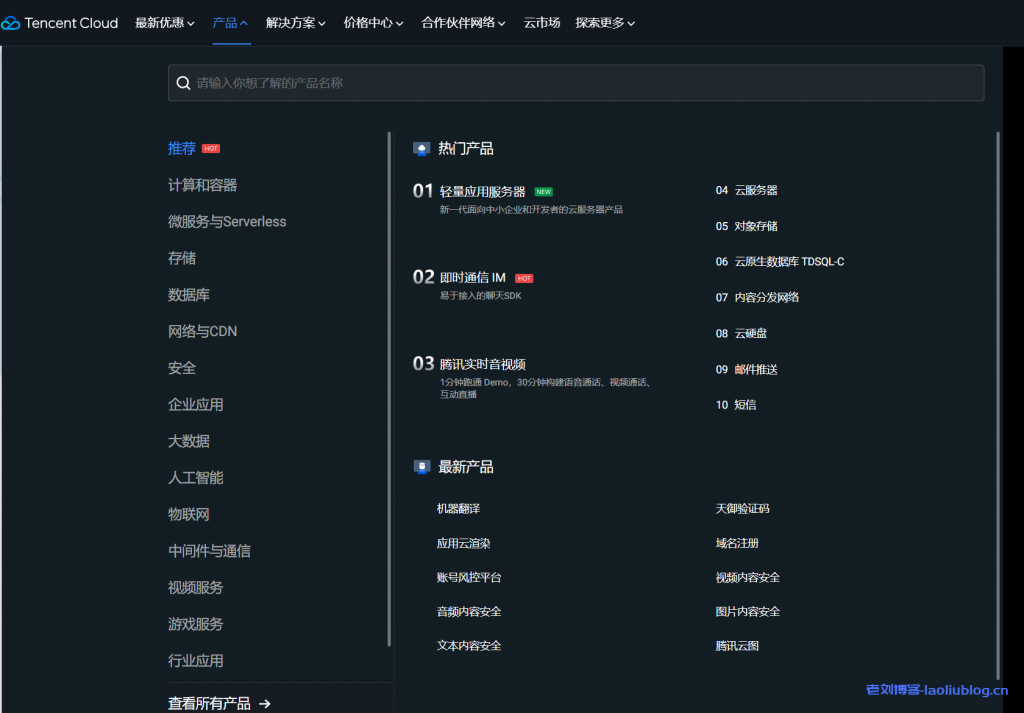Screen dimensions: 1024x713
Task: Select the 产品 menu tab
Action: [x=227, y=22]
